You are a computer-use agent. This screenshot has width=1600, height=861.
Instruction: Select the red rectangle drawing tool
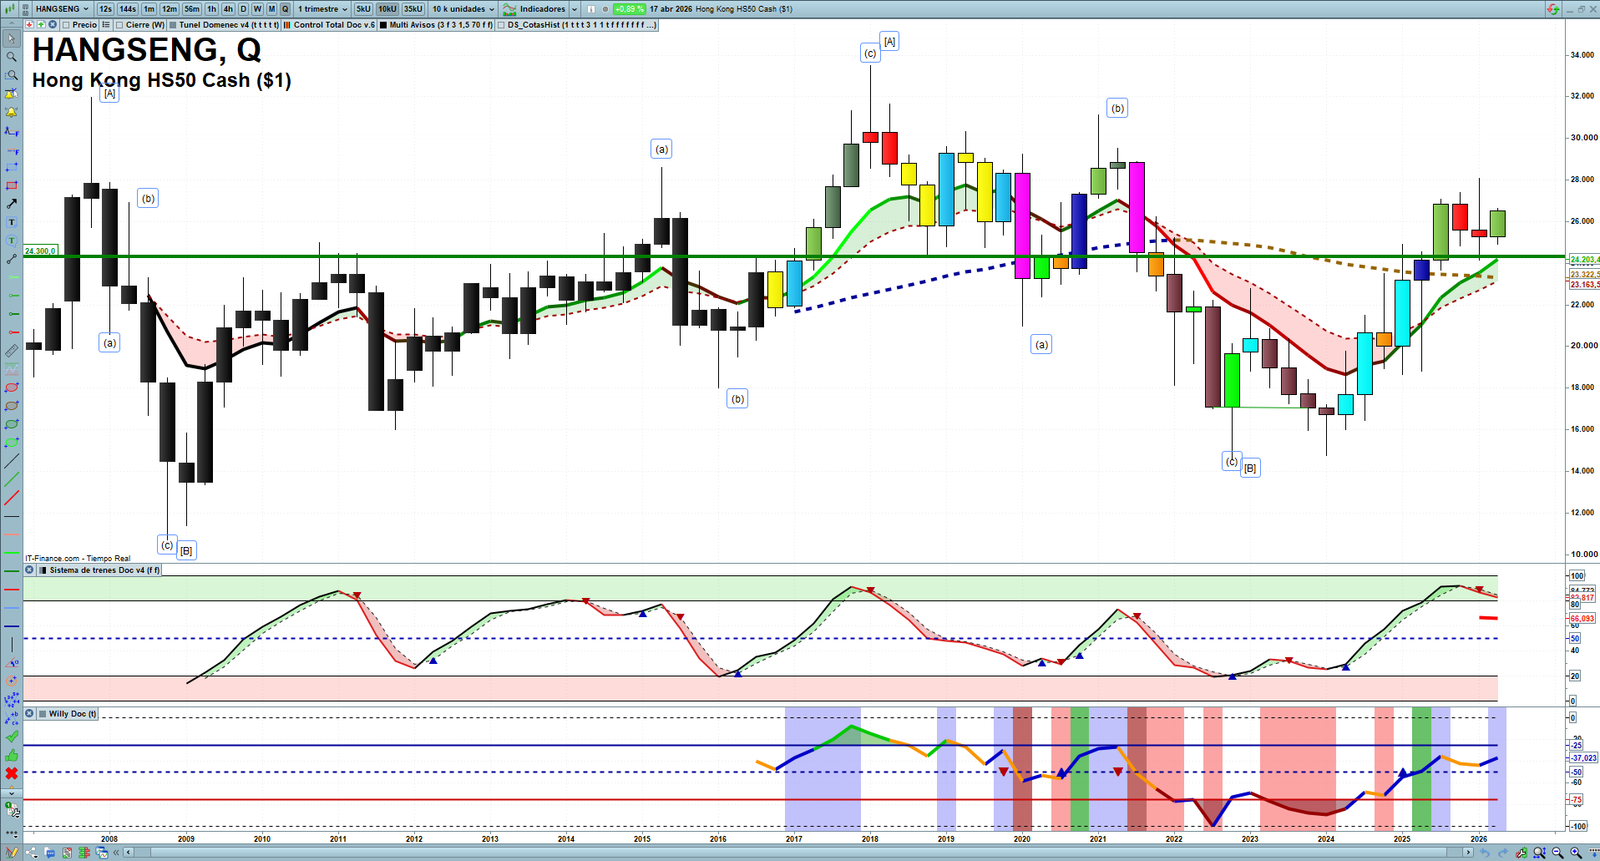(11, 186)
